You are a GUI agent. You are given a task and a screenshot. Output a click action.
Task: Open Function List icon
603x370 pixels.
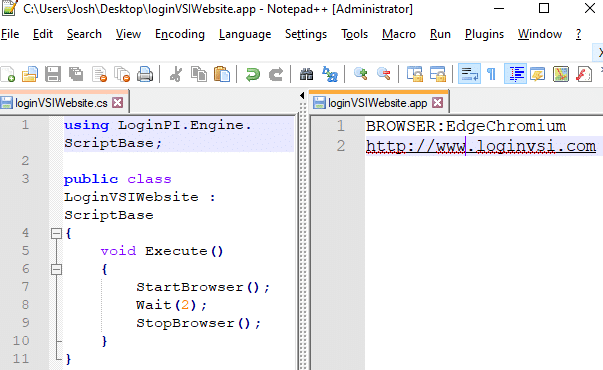[x=584, y=74]
